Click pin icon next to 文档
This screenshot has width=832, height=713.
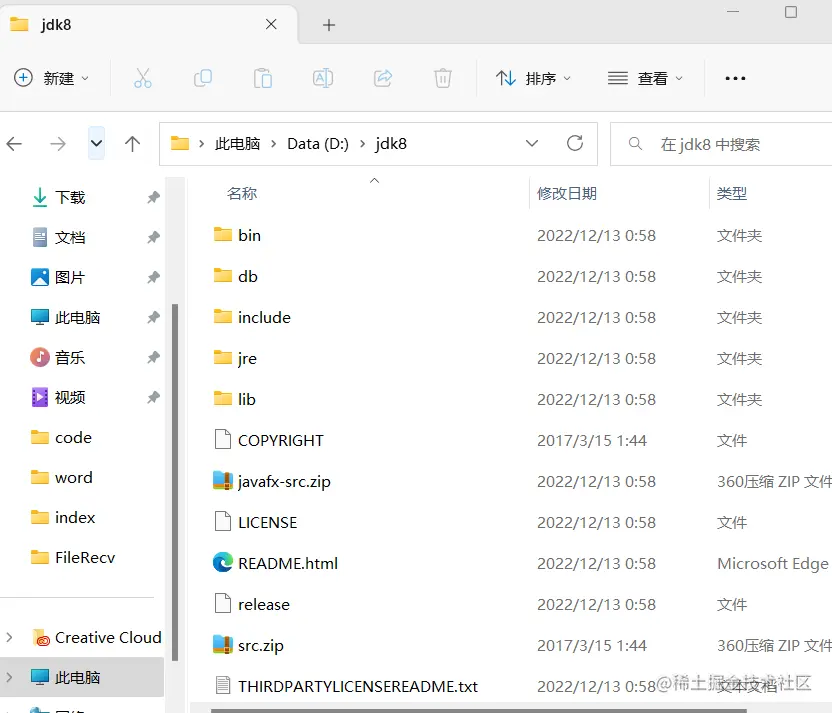click(153, 237)
